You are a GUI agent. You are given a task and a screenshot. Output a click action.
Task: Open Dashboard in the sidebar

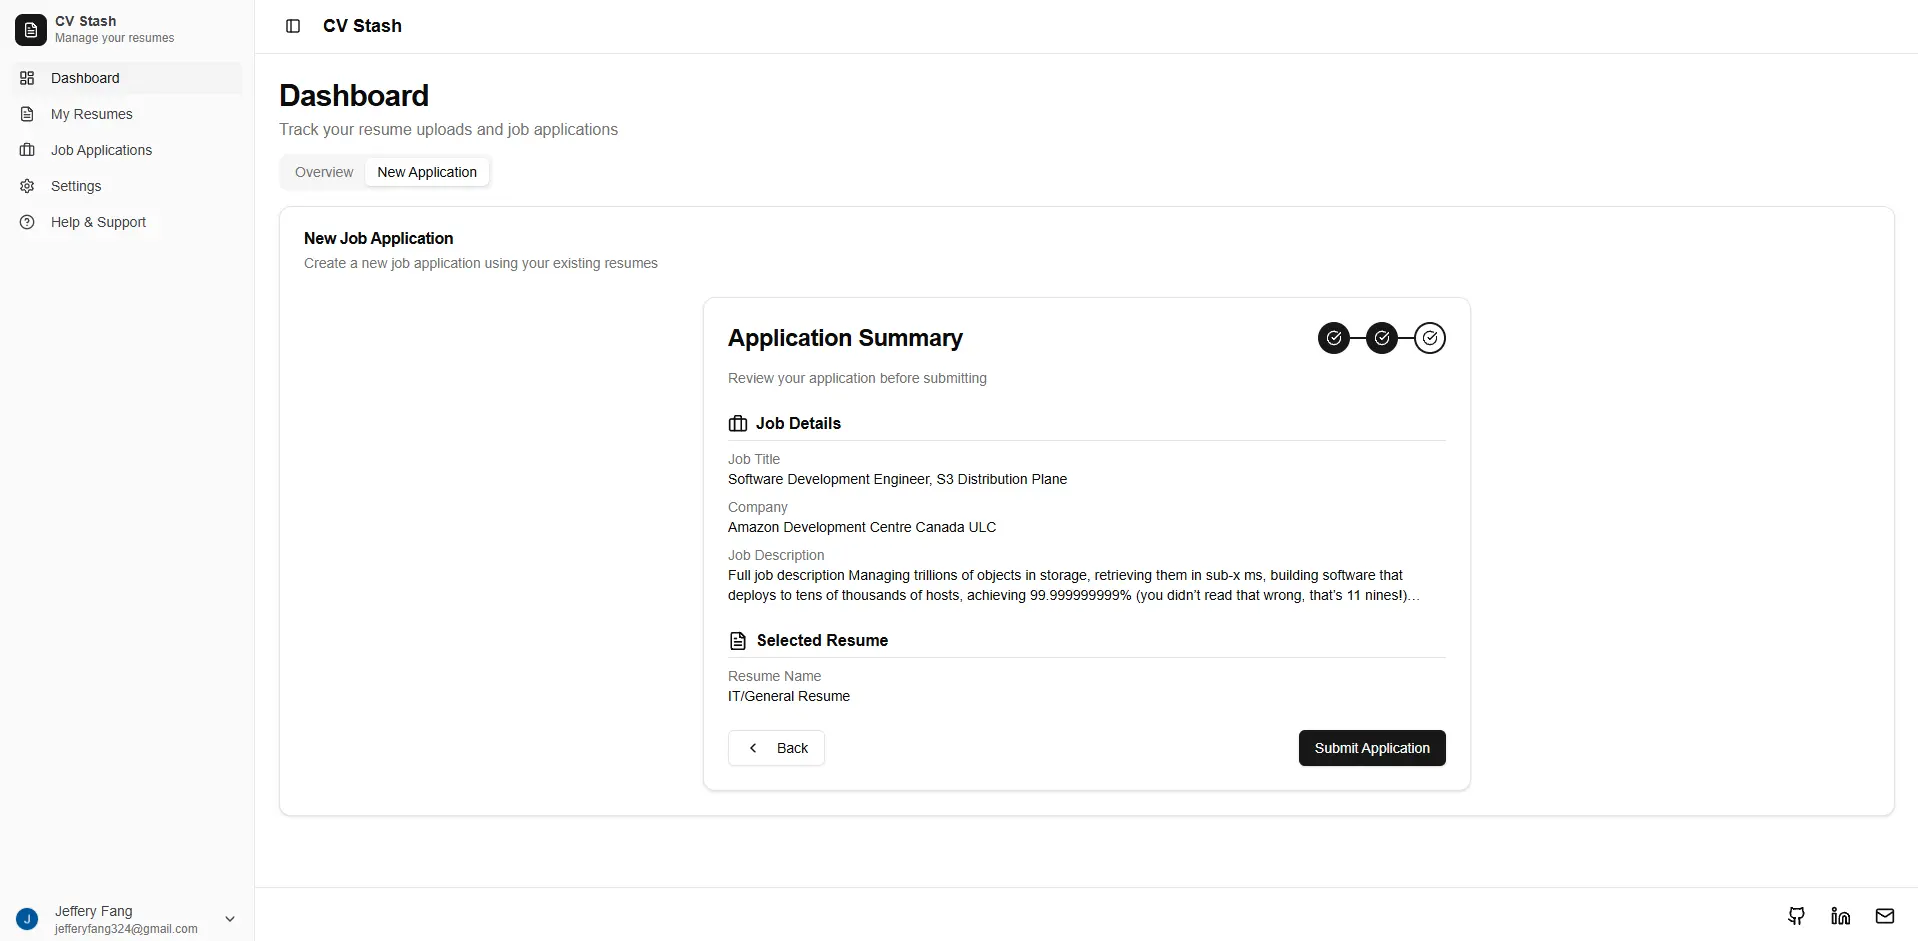(127, 78)
